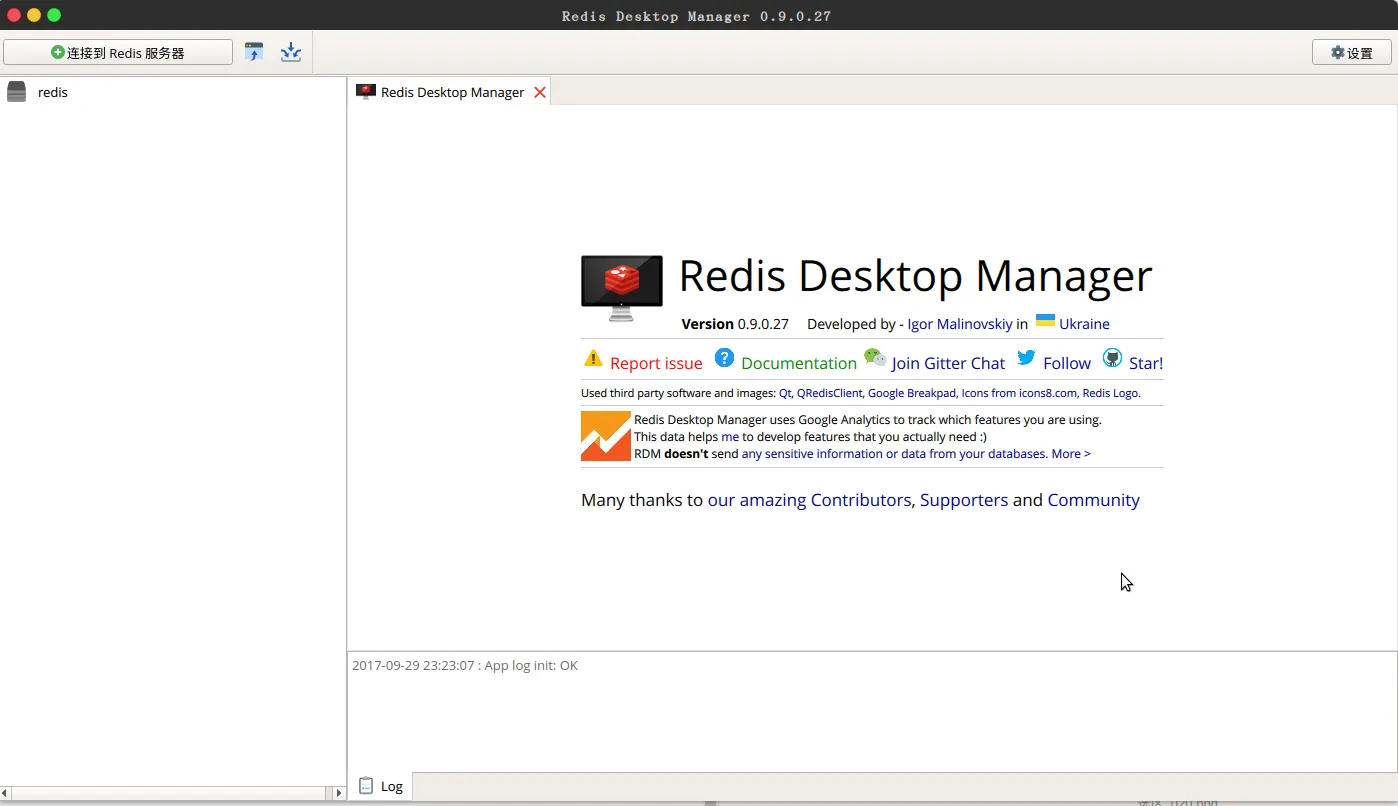Click the blue question mark Documentation icon
The image size is (1398, 806).
[724, 359]
